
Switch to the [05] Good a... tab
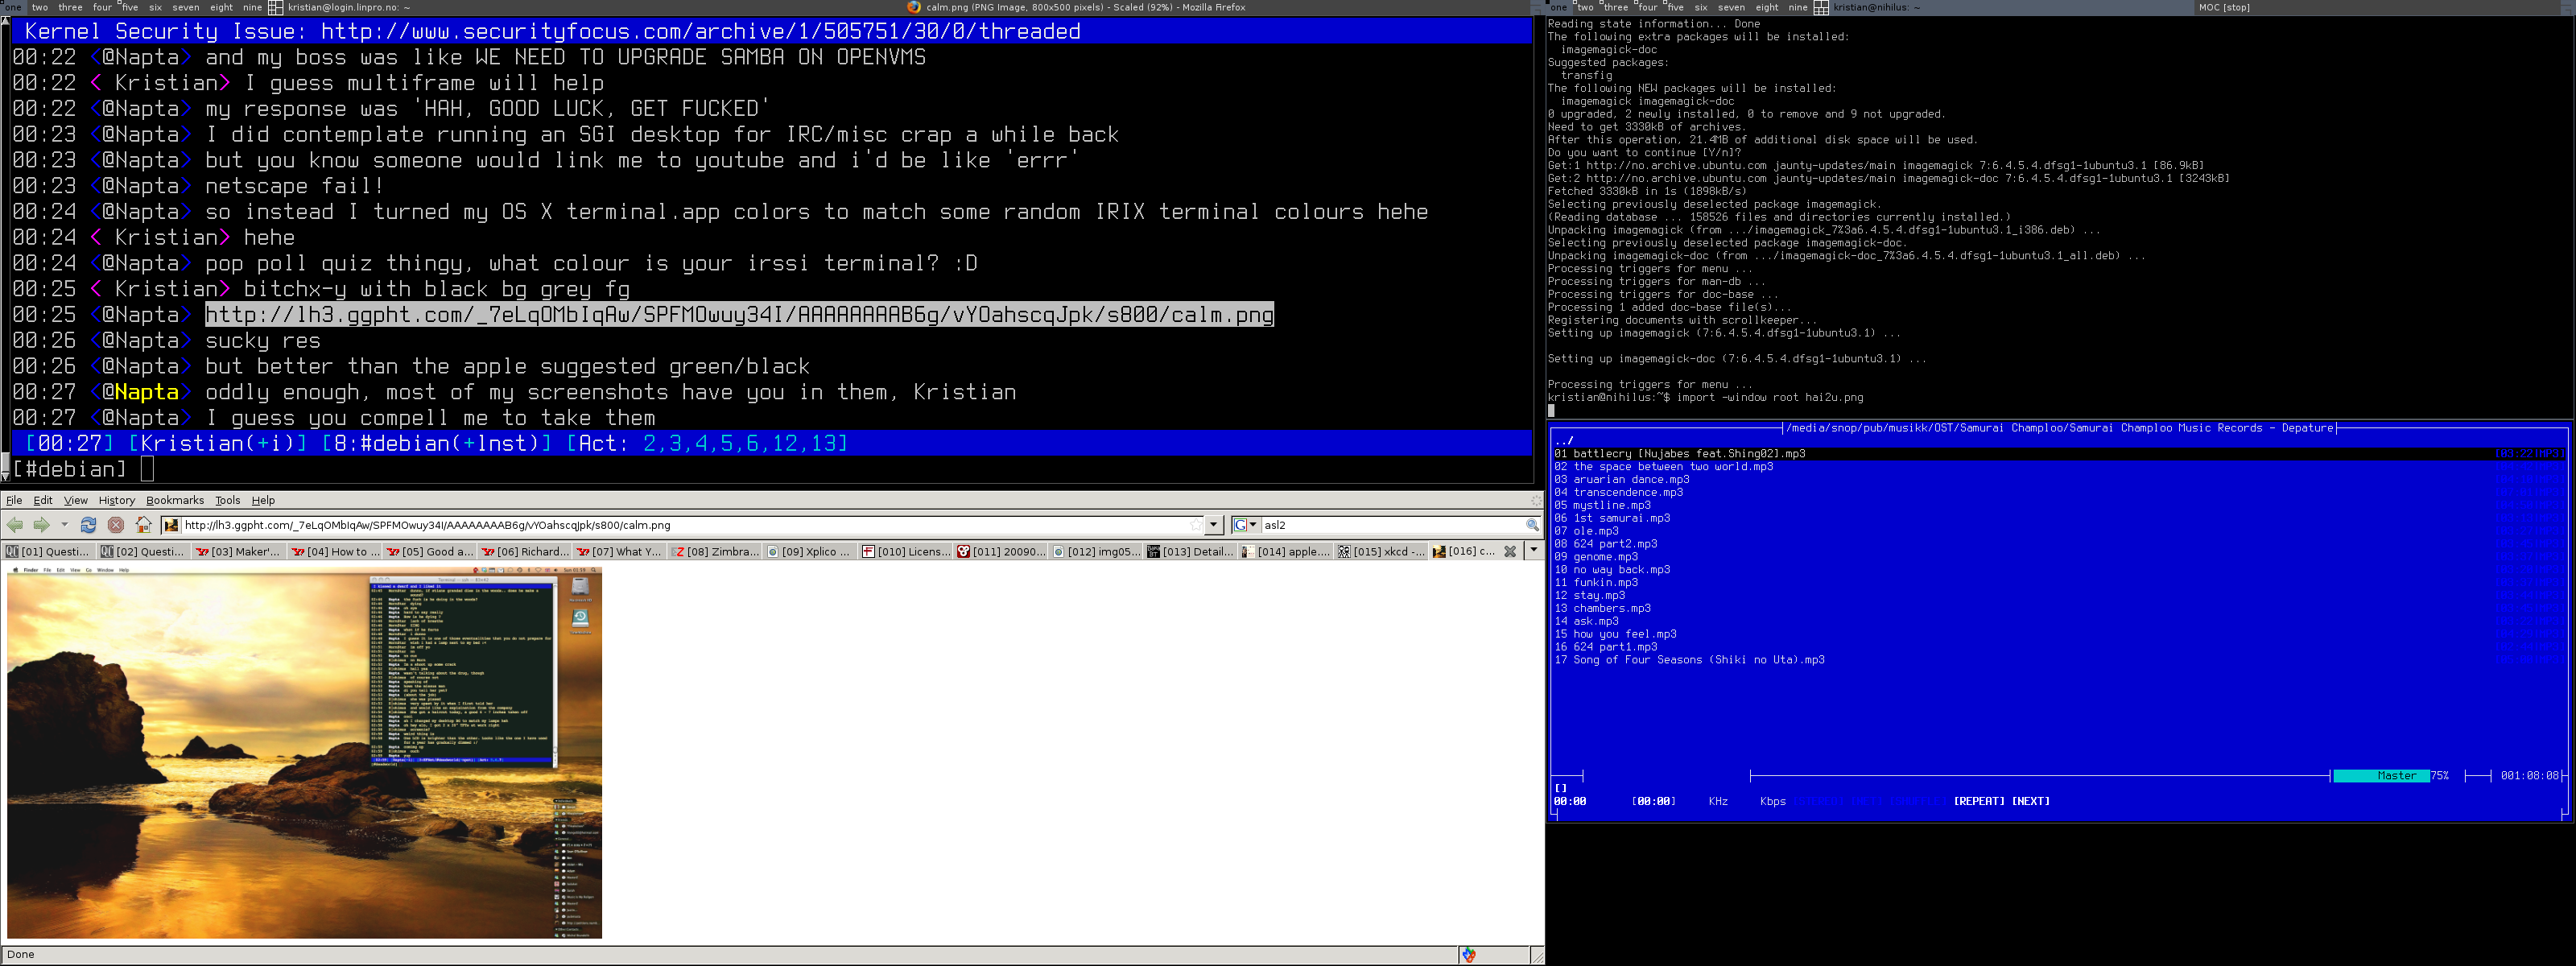(429, 551)
